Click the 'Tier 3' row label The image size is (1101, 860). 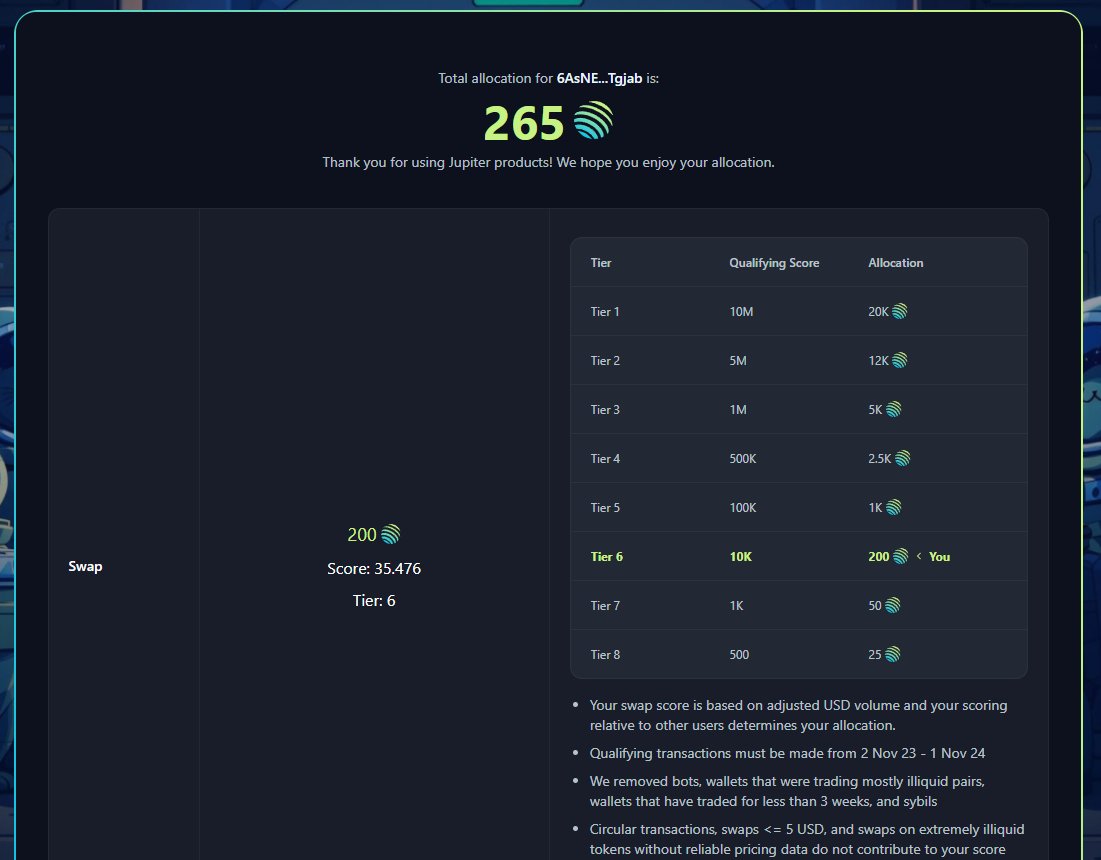pos(605,410)
